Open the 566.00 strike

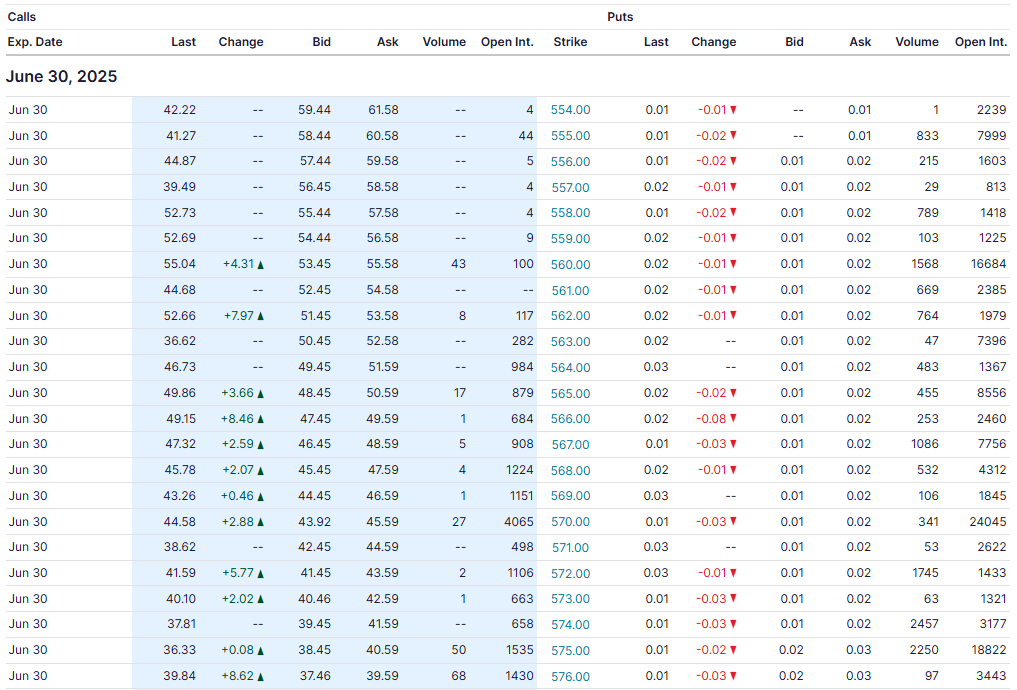pyautogui.click(x=570, y=419)
